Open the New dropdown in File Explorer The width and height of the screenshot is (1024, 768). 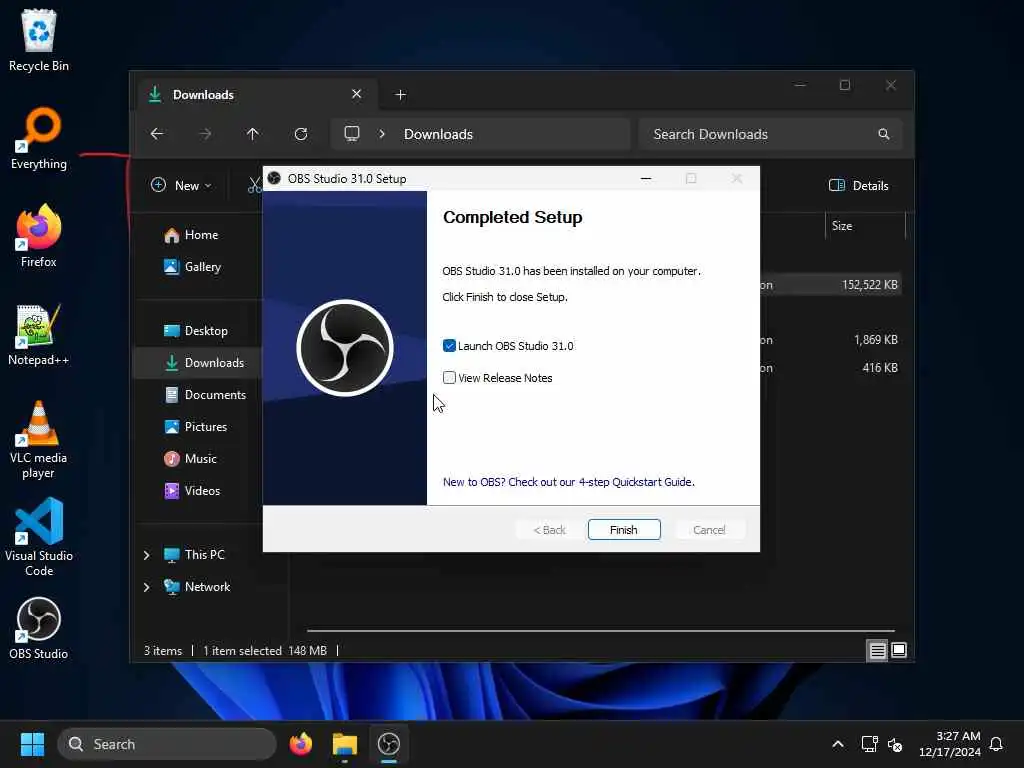pyautogui.click(x=181, y=185)
